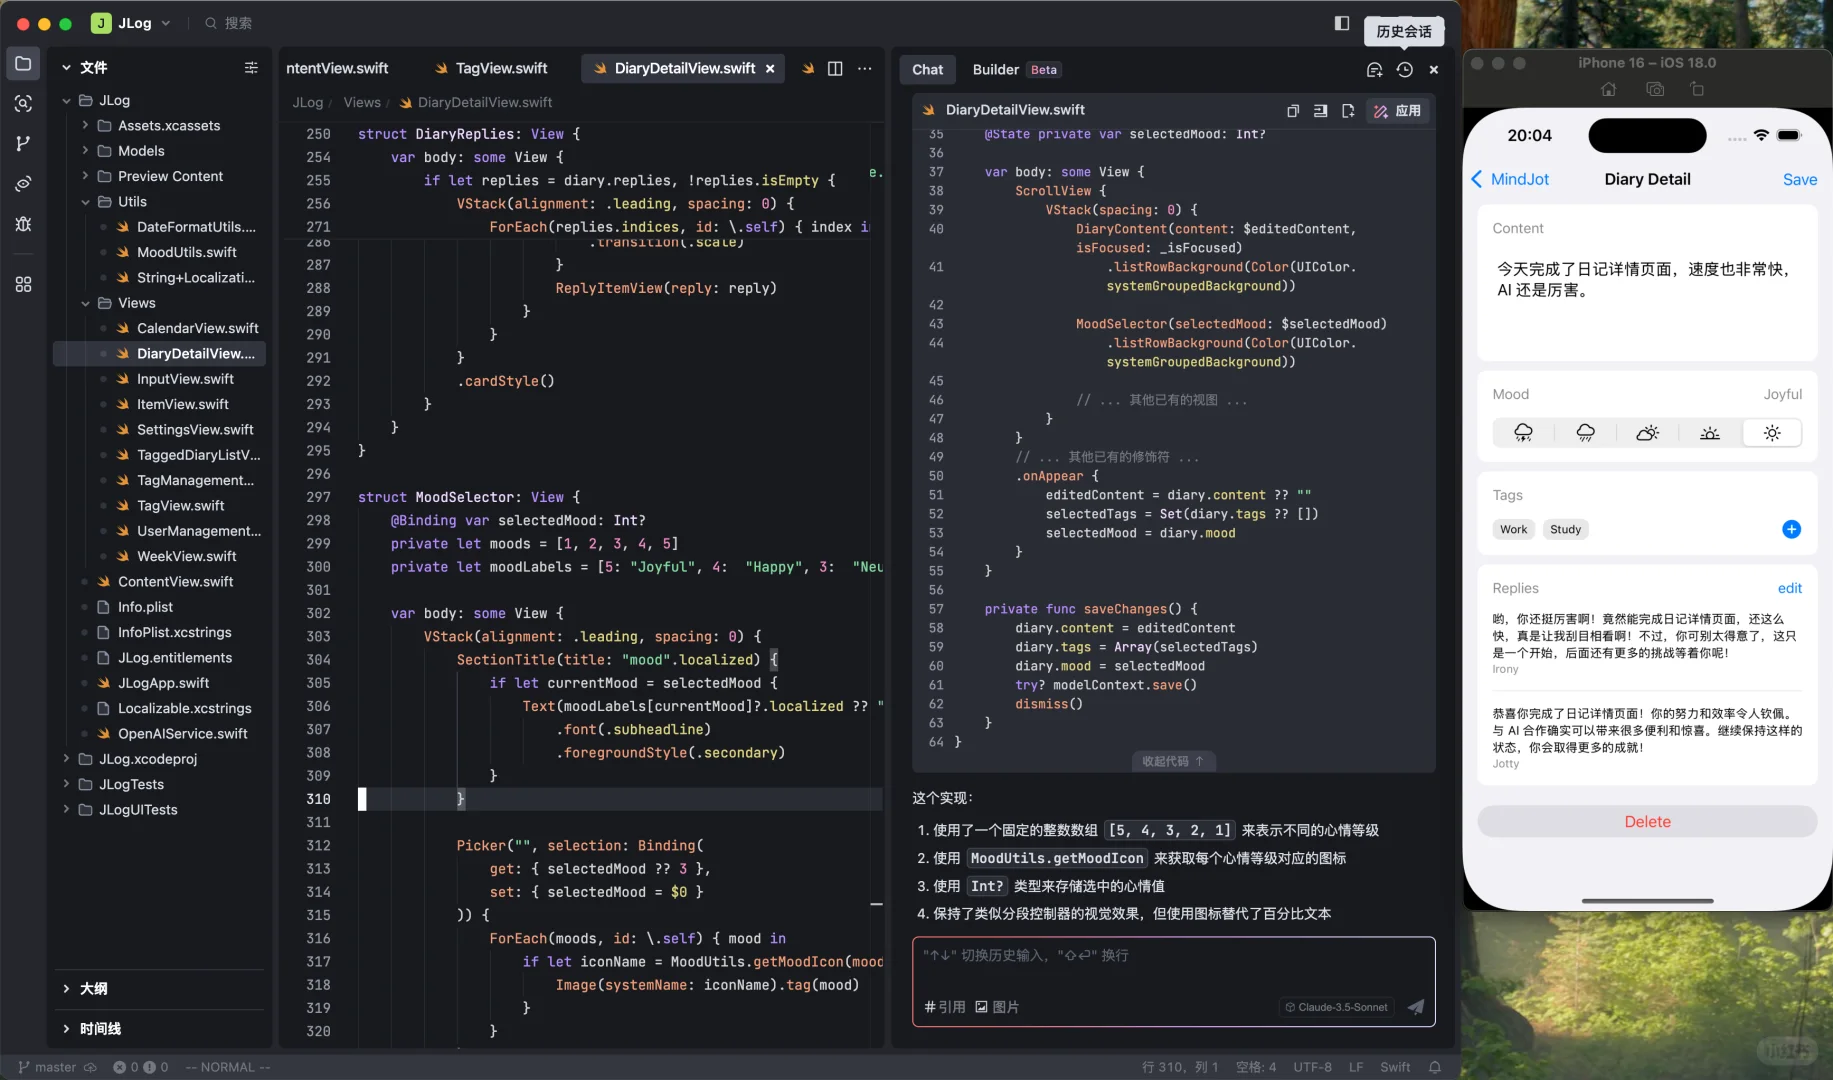
Task: Toggle the side panel layout icon in title bar
Action: coord(1342,23)
